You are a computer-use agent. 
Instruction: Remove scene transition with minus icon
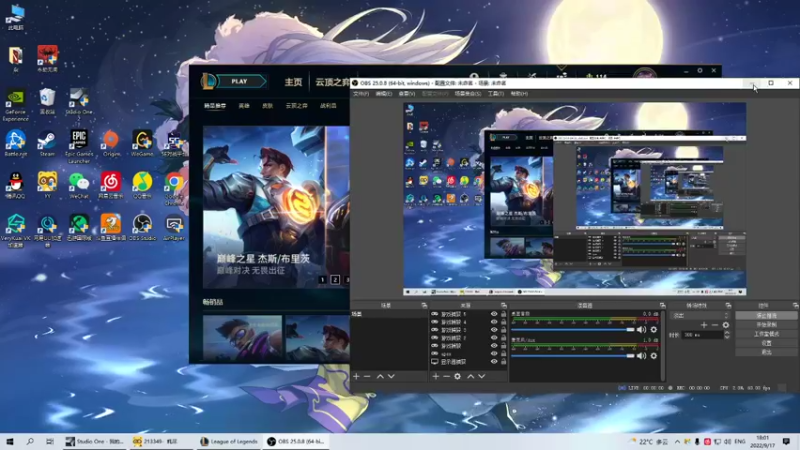point(715,325)
